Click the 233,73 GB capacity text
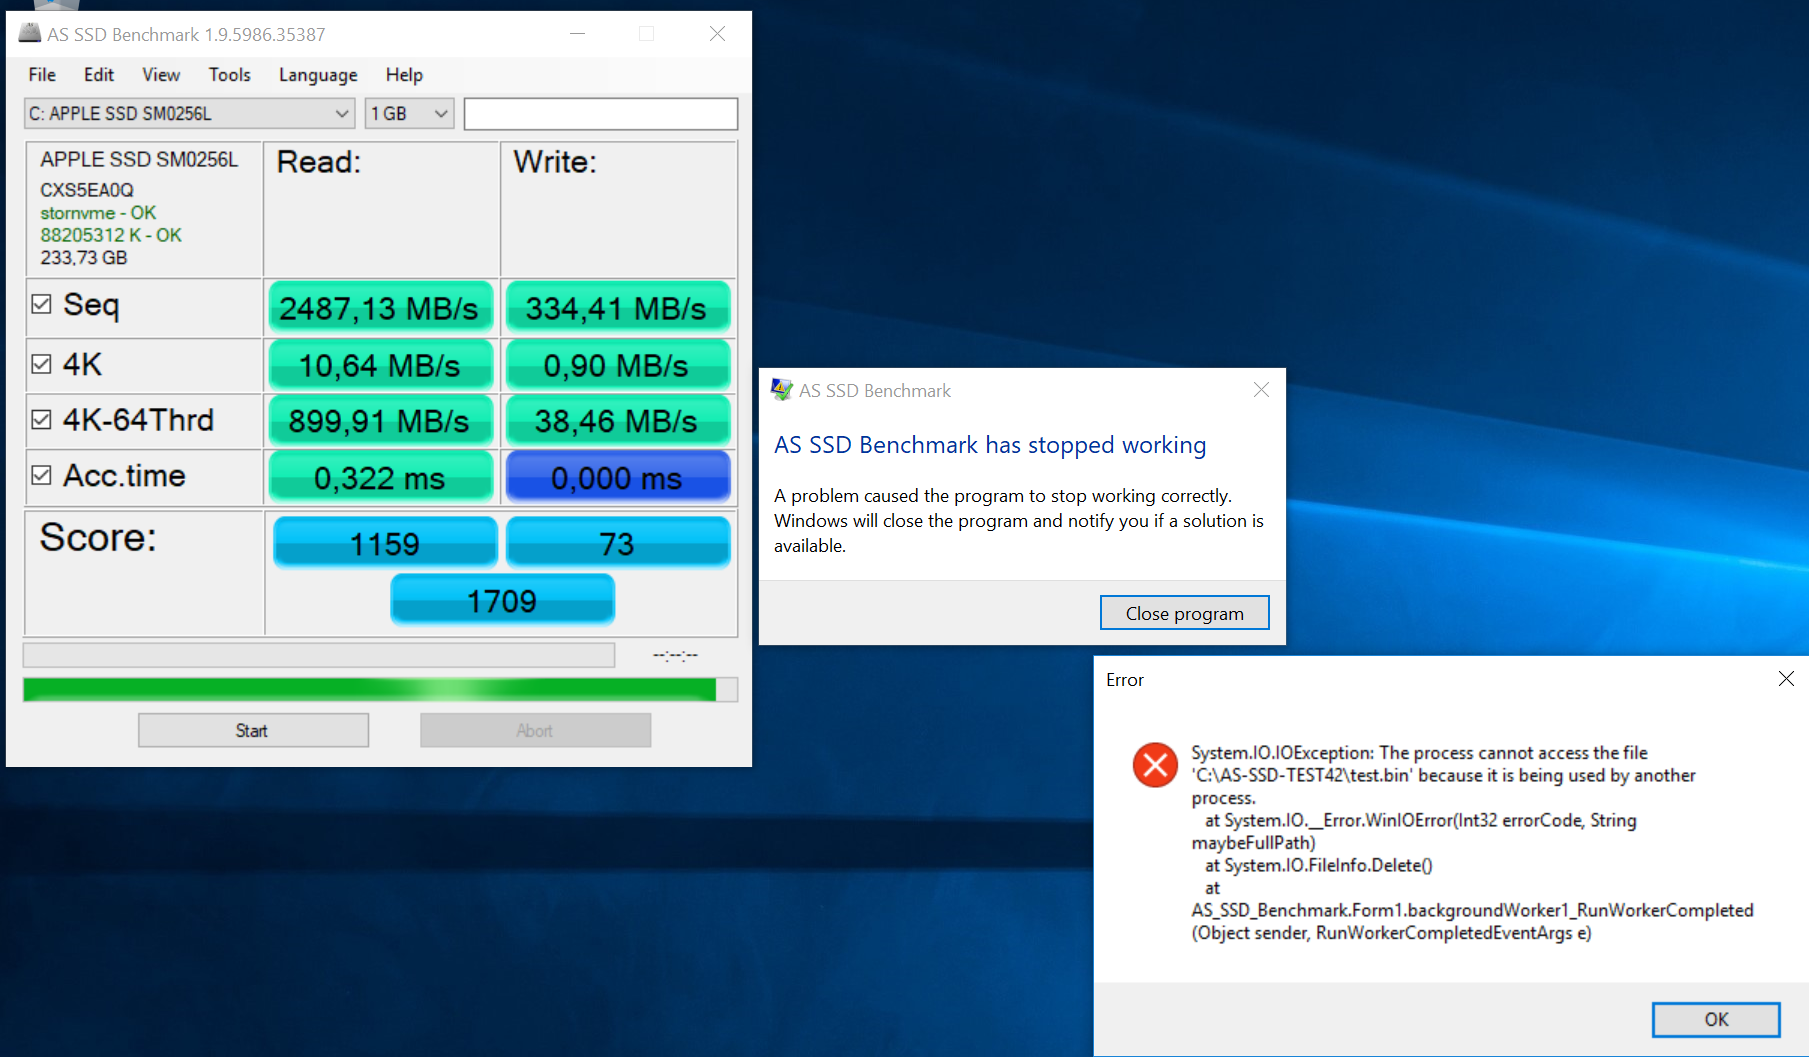The image size is (1809, 1057). point(84,258)
